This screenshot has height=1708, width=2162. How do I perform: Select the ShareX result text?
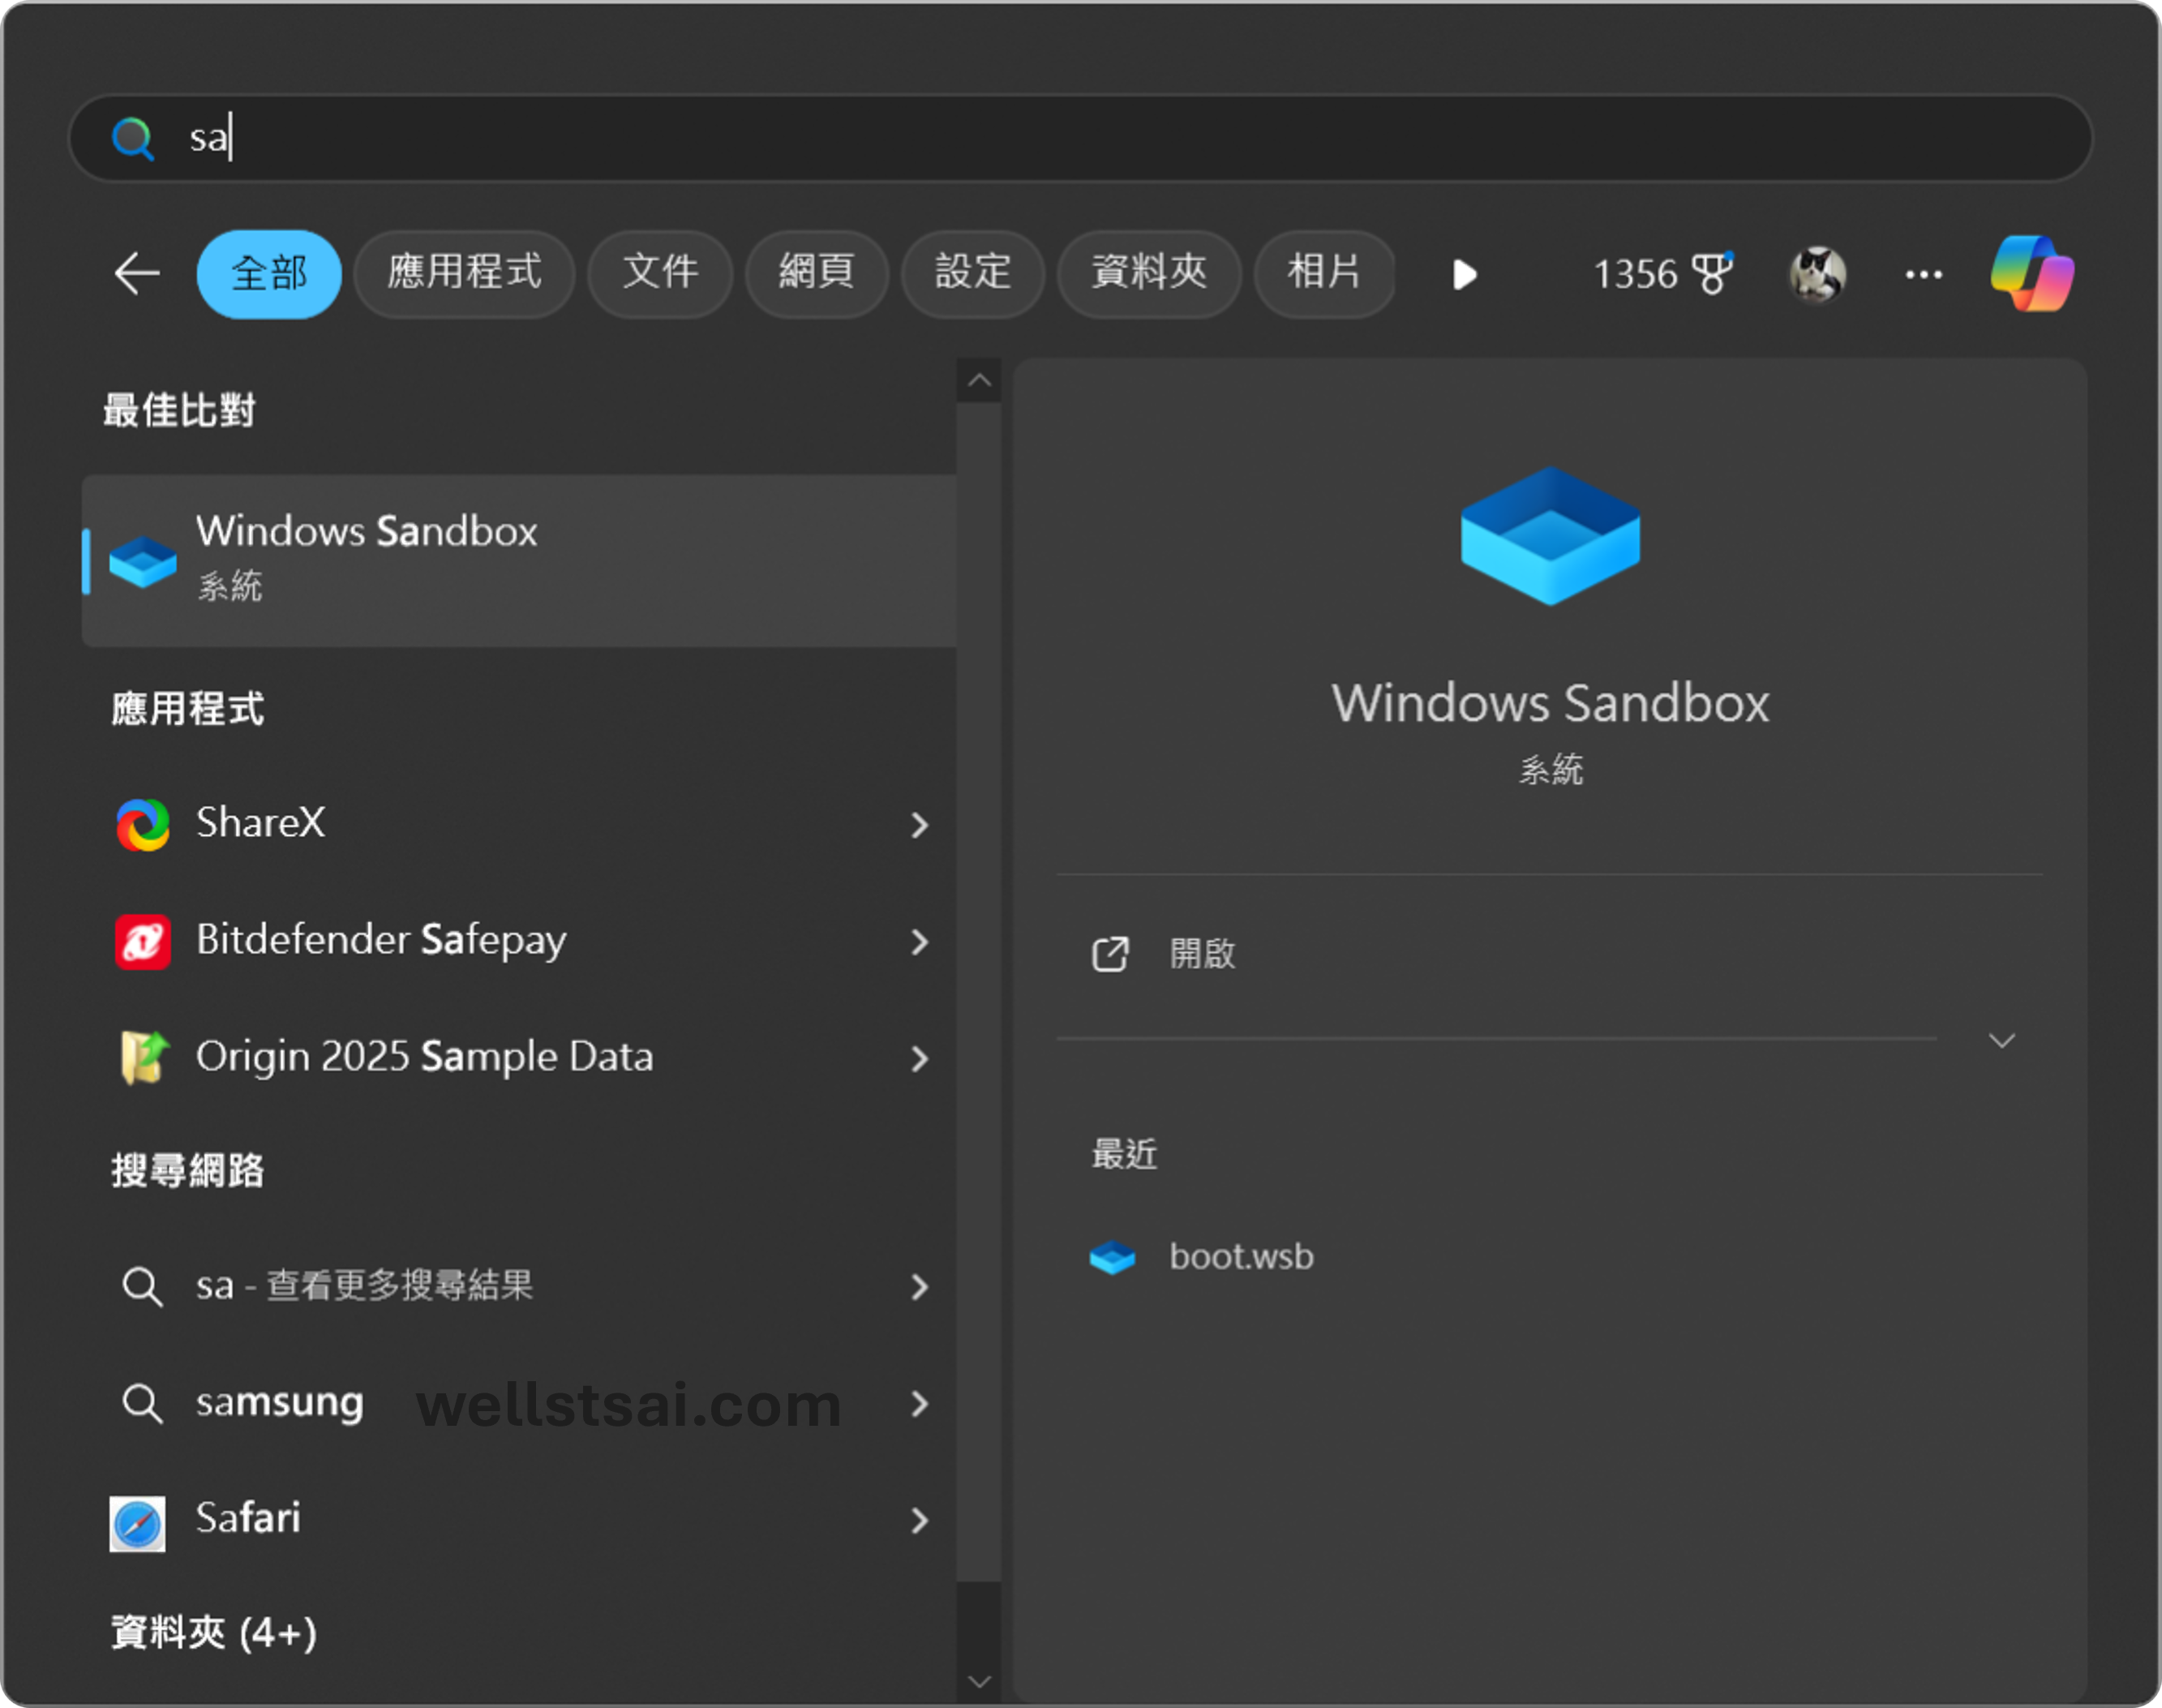[260, 823]
